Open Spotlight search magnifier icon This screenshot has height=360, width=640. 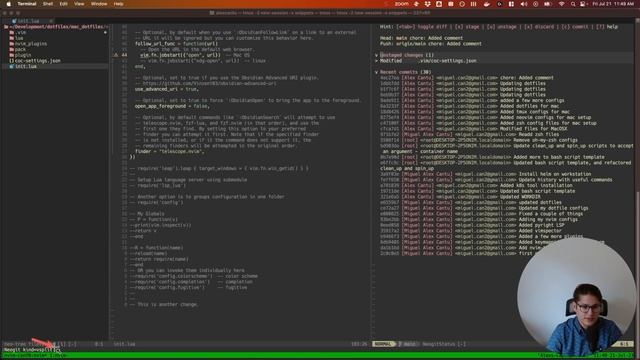[573, 4]
